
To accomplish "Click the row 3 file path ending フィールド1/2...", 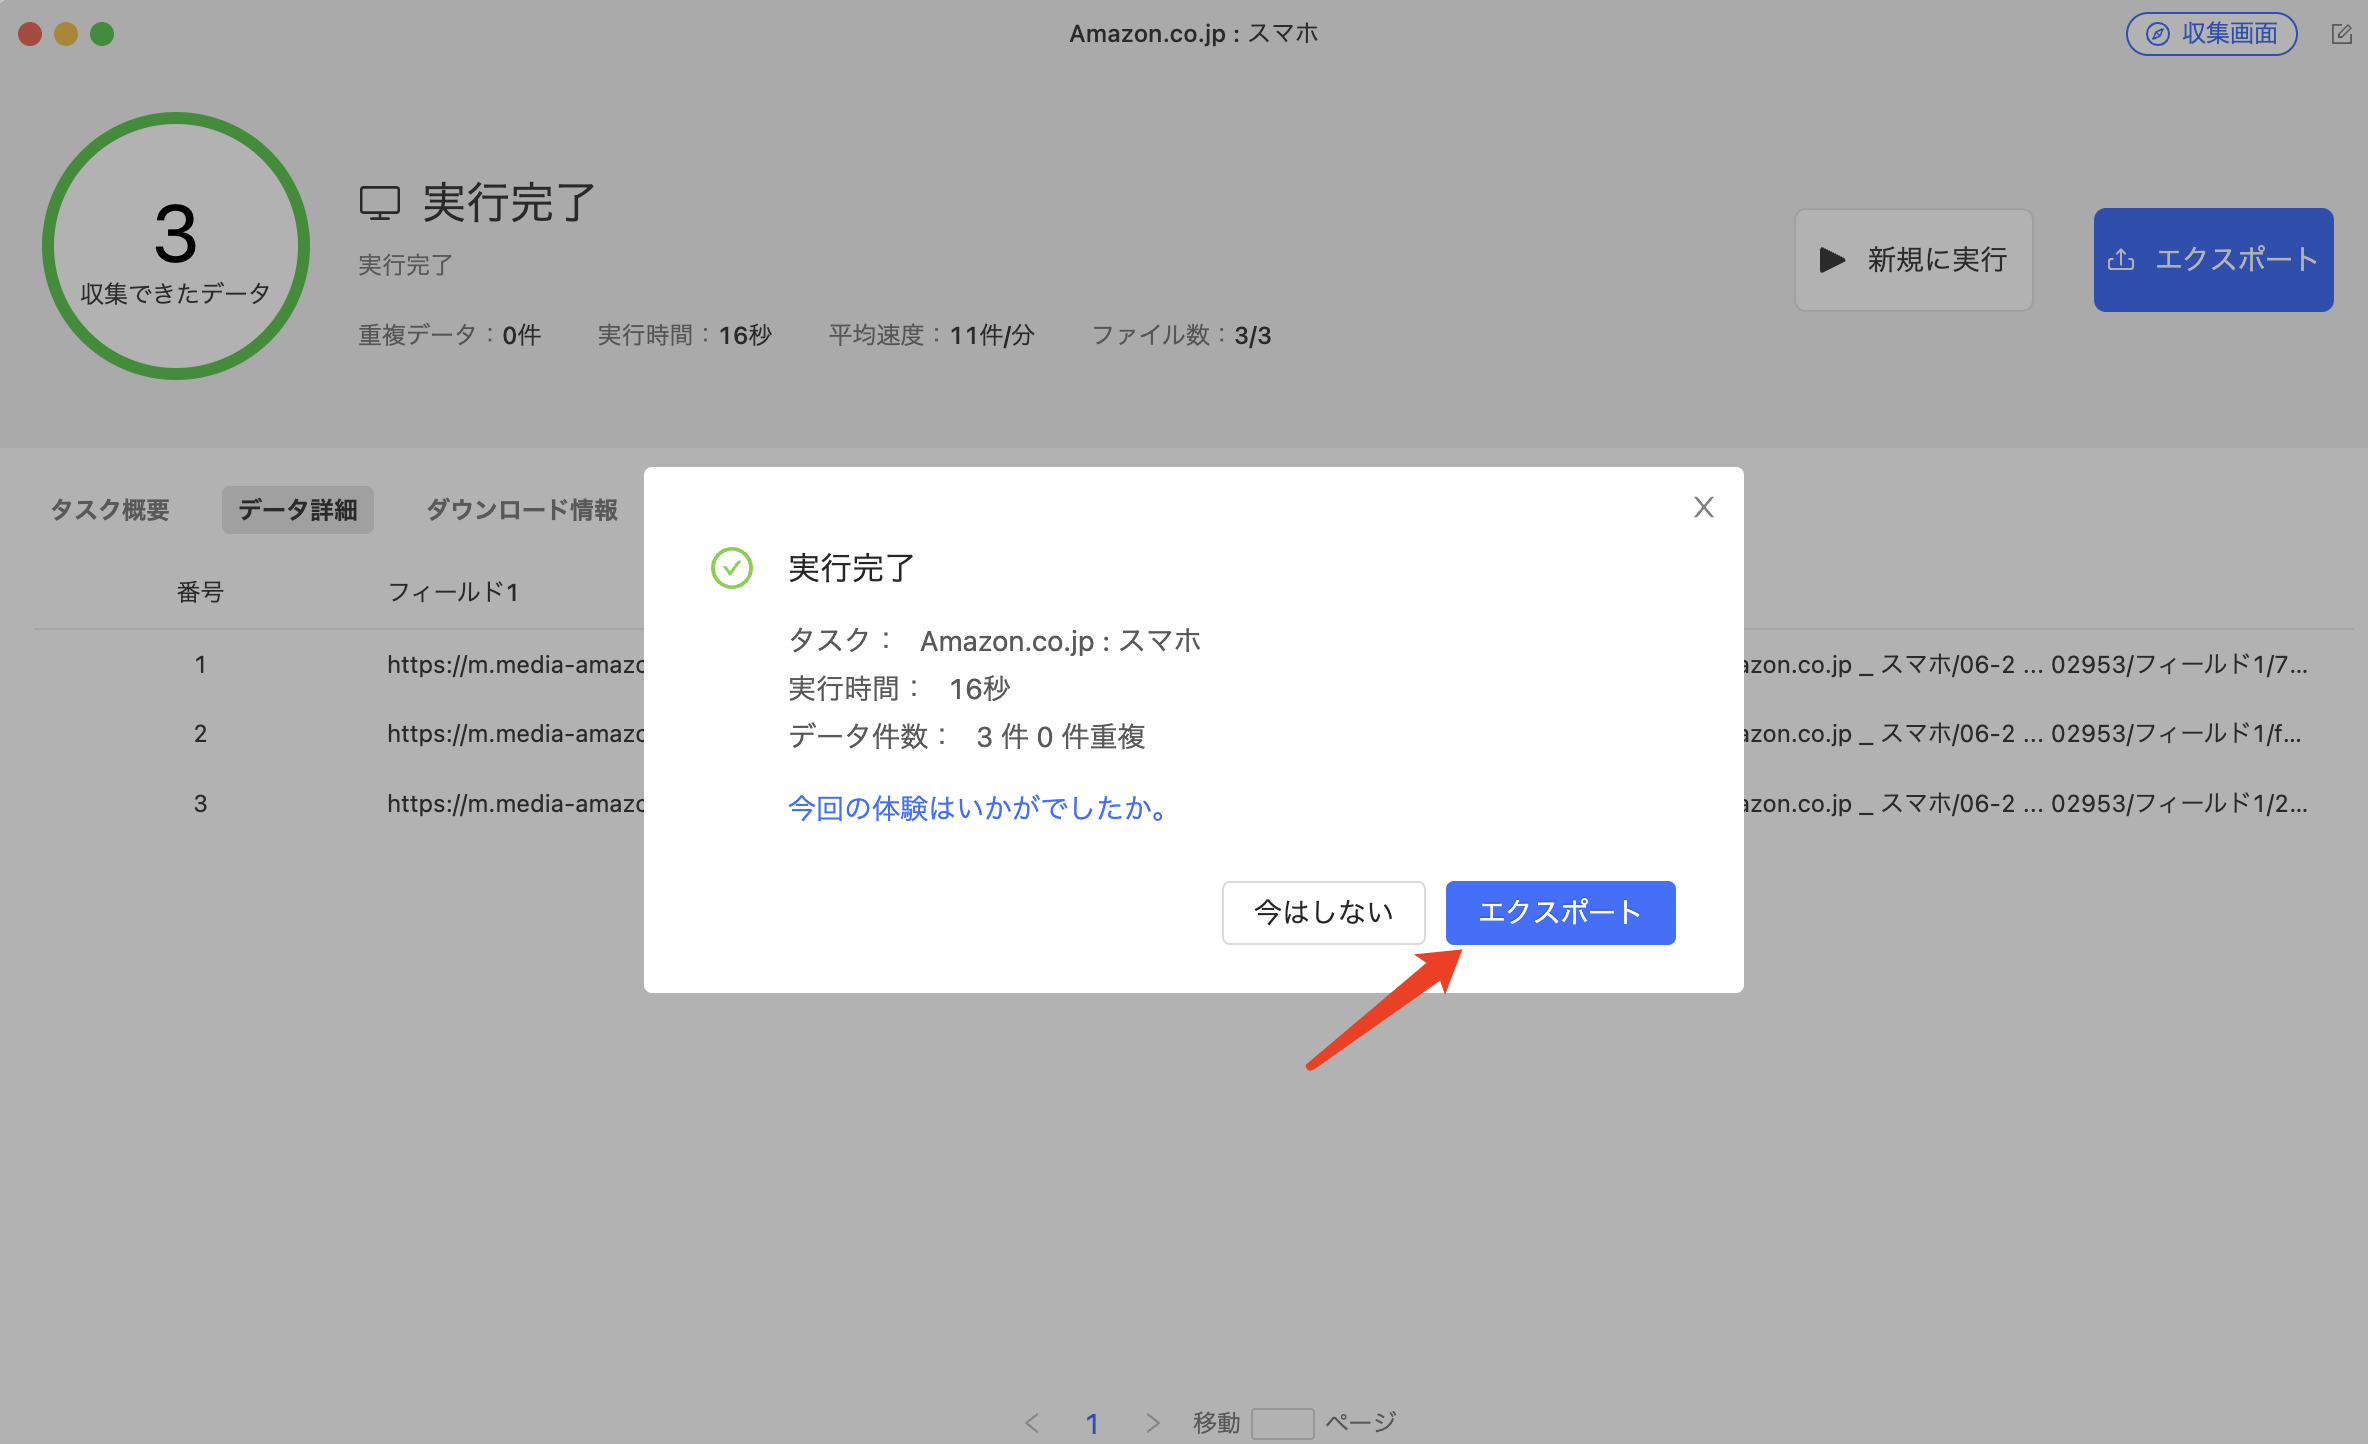I will tap(2026, 803).
